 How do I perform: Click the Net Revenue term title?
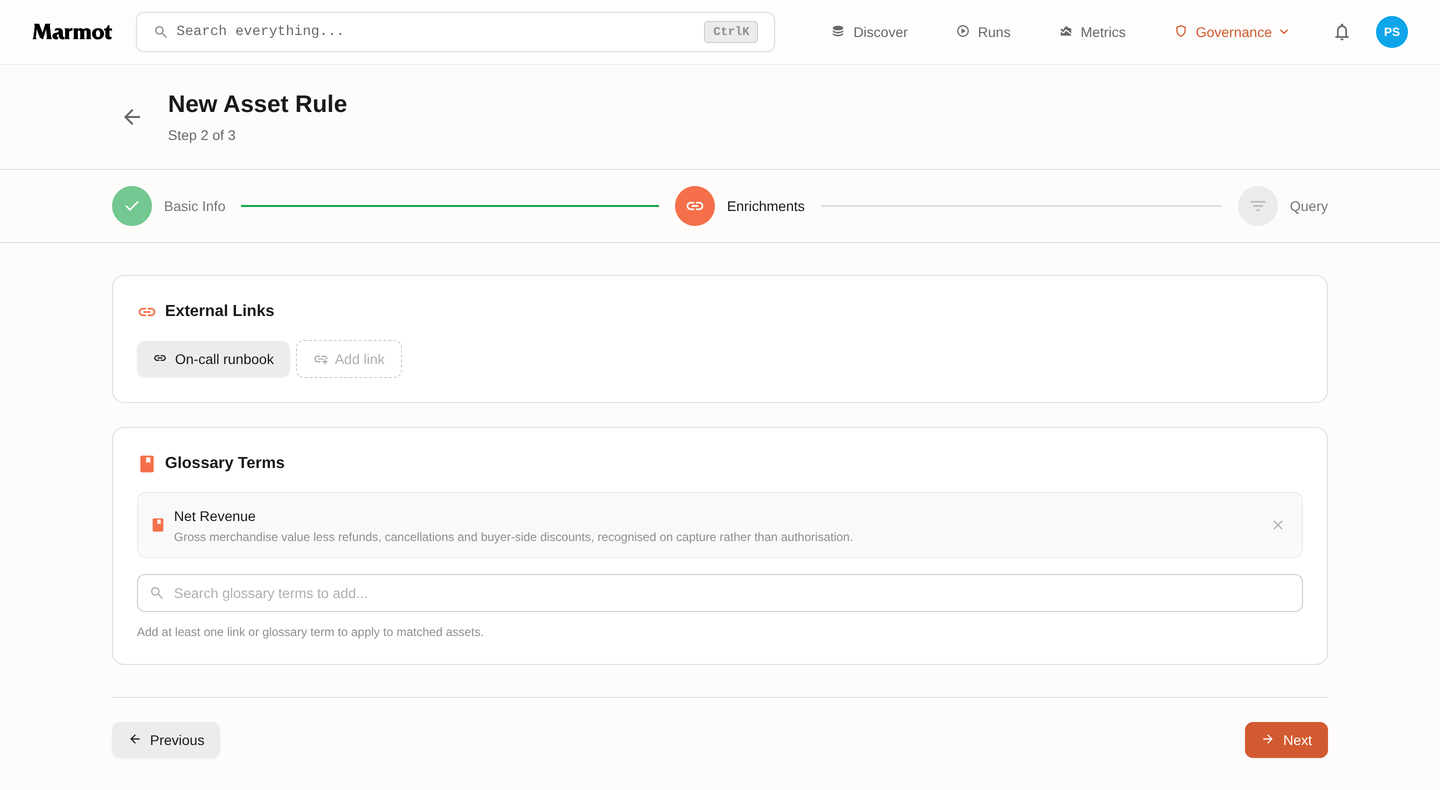(215, 516)
